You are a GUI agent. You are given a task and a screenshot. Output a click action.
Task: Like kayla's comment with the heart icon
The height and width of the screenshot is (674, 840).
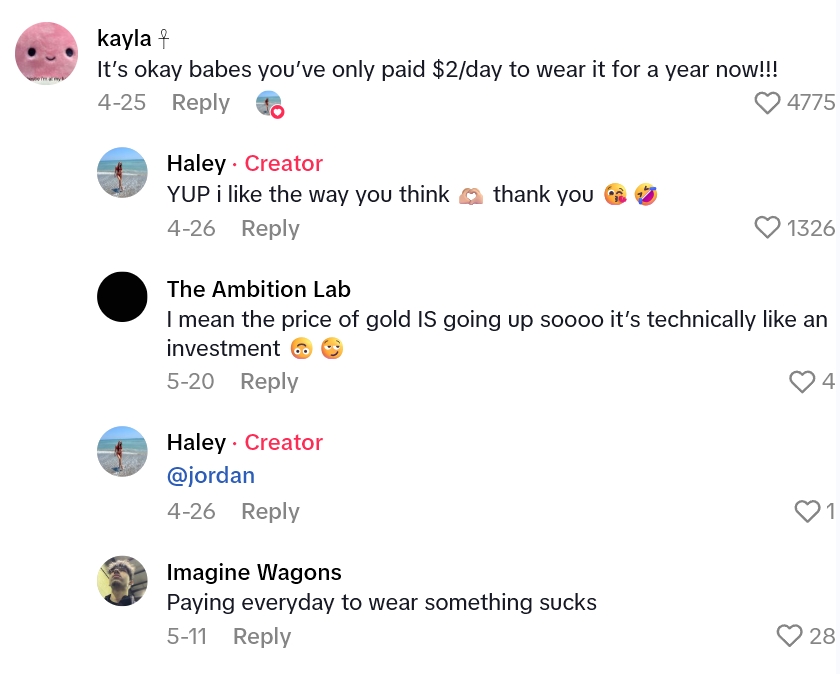point(767,103)
